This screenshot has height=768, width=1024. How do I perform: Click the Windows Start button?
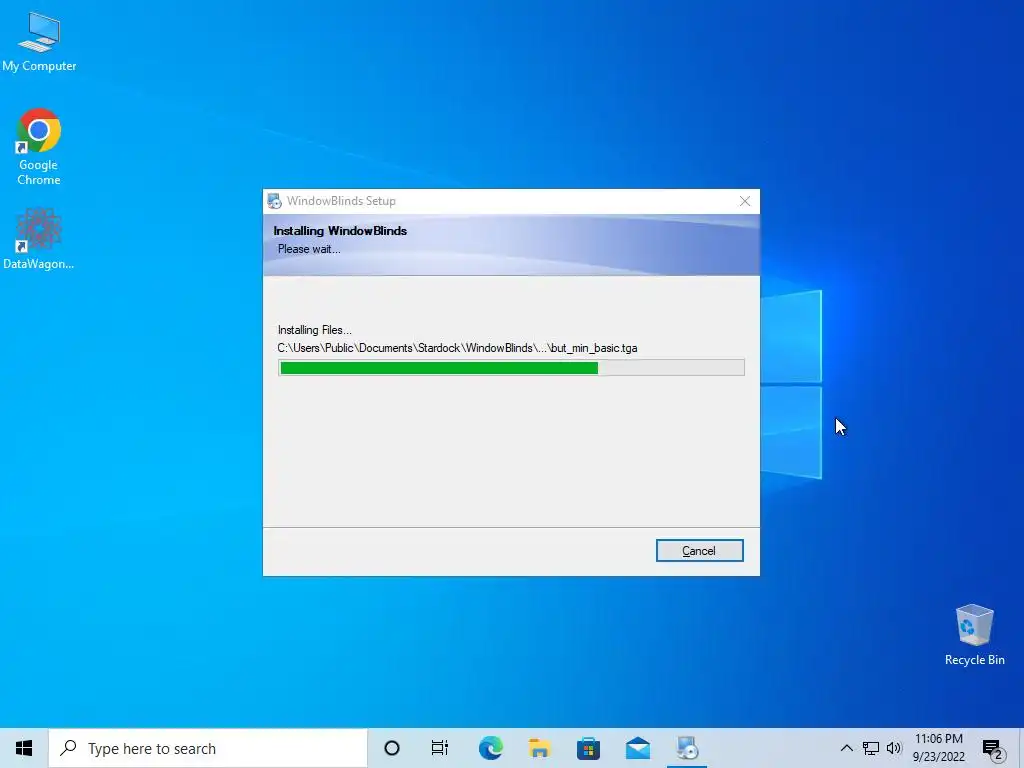(x=24, y=748)
